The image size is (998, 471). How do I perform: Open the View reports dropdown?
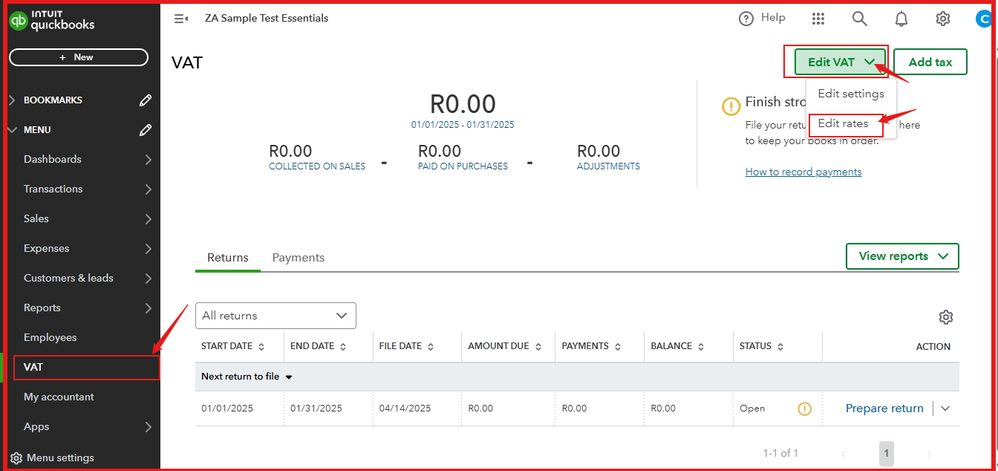pyautogui.click(x=902, y=257)
